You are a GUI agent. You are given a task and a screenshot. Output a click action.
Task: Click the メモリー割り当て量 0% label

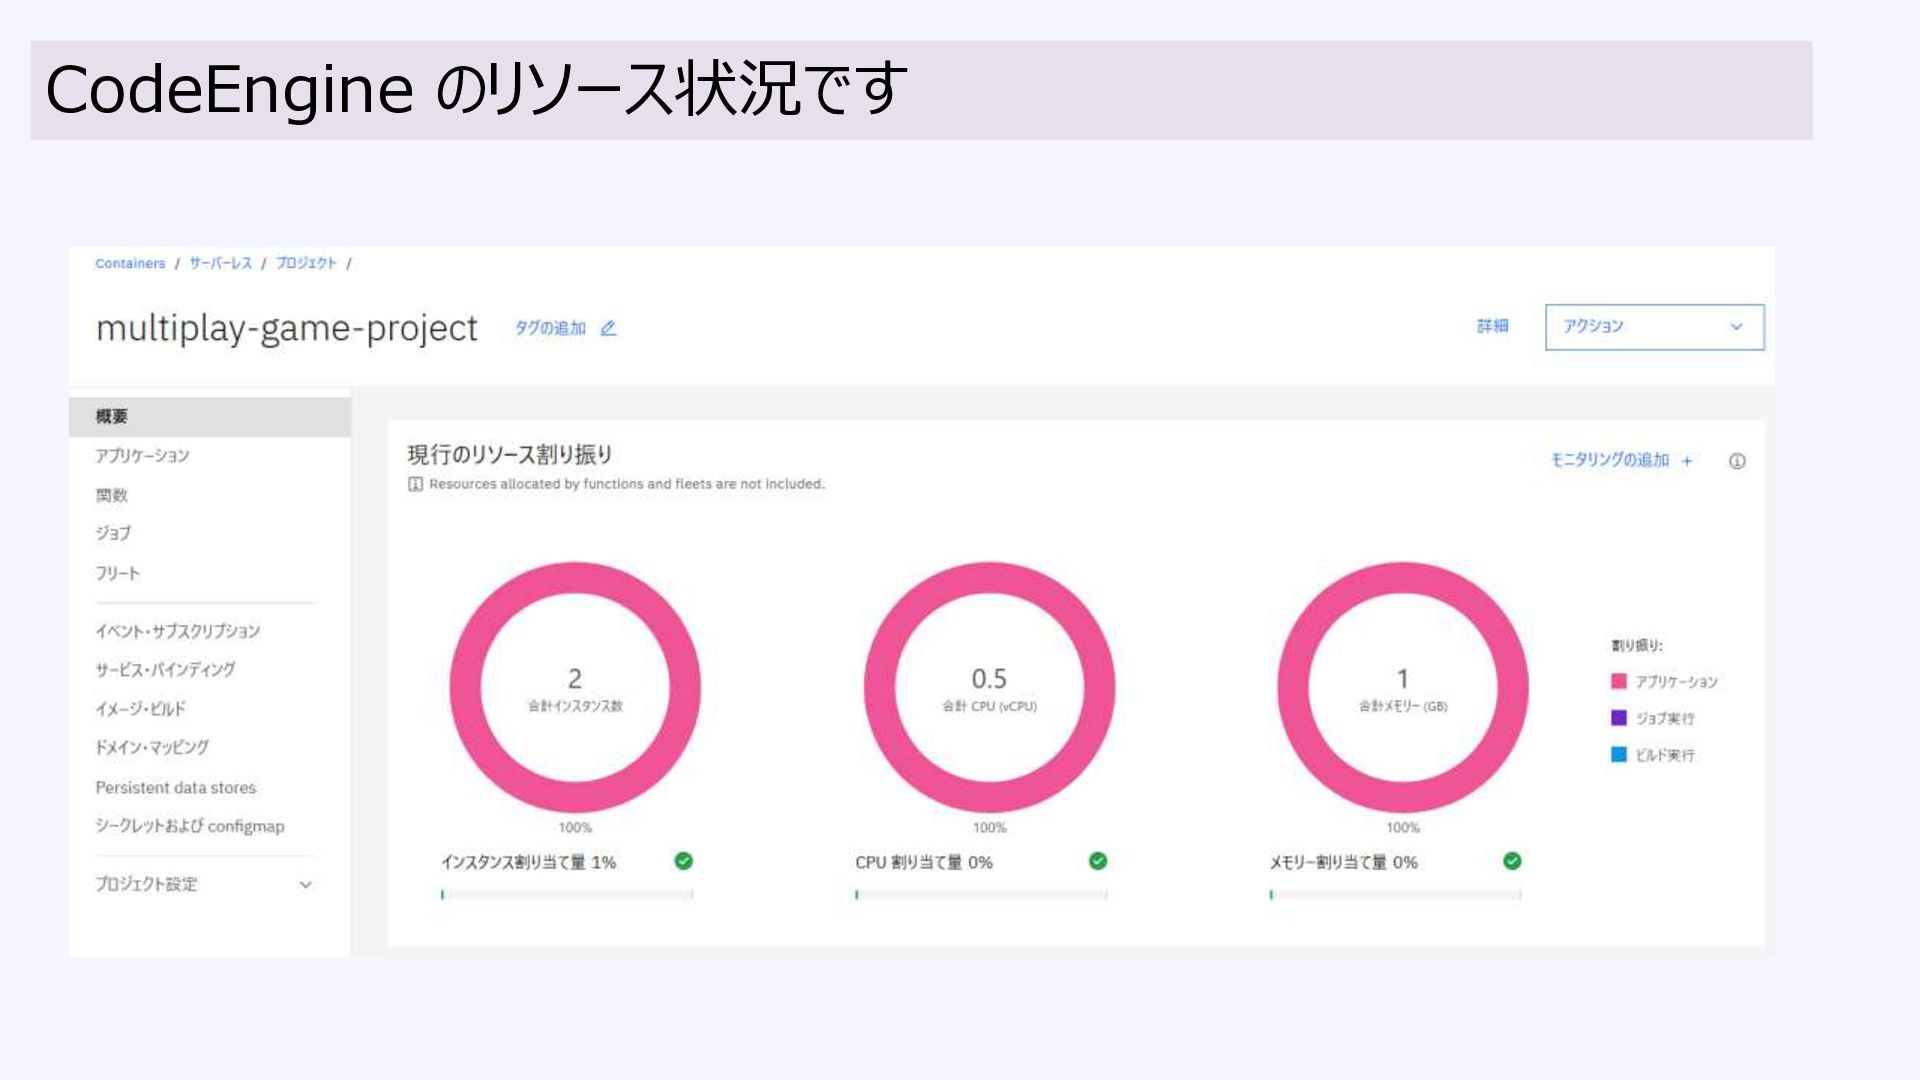(x=1344, y=862)
